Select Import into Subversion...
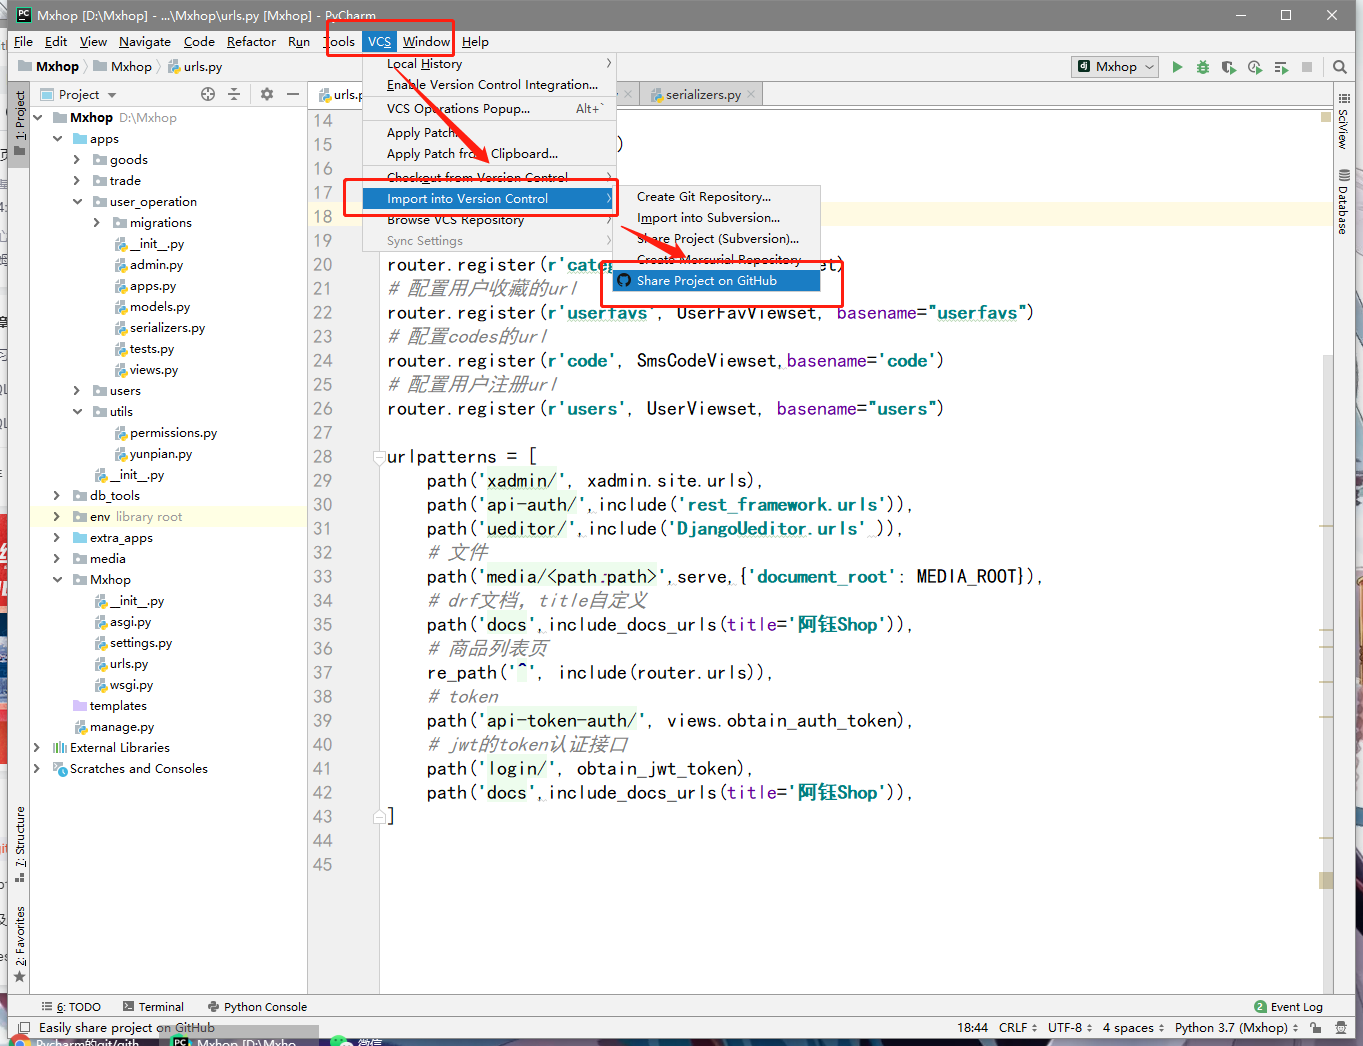Image resolution: width=1363 pixels, height=1046 pixels. coord(716,218)
